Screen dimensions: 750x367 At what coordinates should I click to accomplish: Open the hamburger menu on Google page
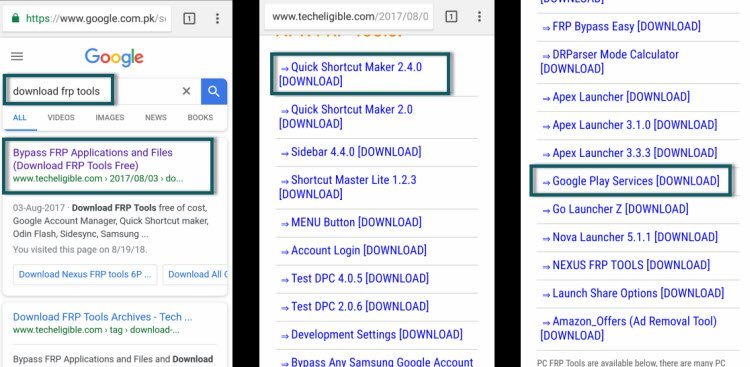pos(17,56)
